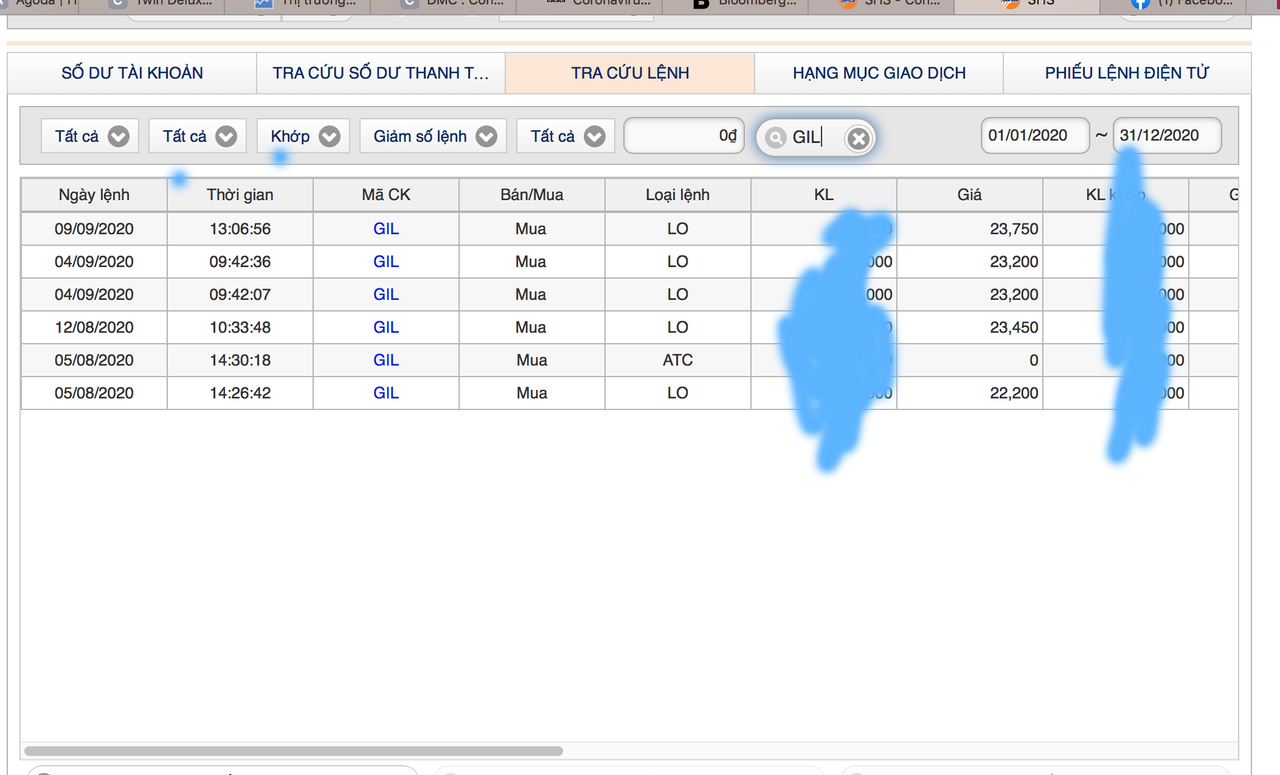Viewport: 1280px width, 775px height.
Task: Expand the leftmost Tất cả filter dropdown
Action: click(90, 136)
